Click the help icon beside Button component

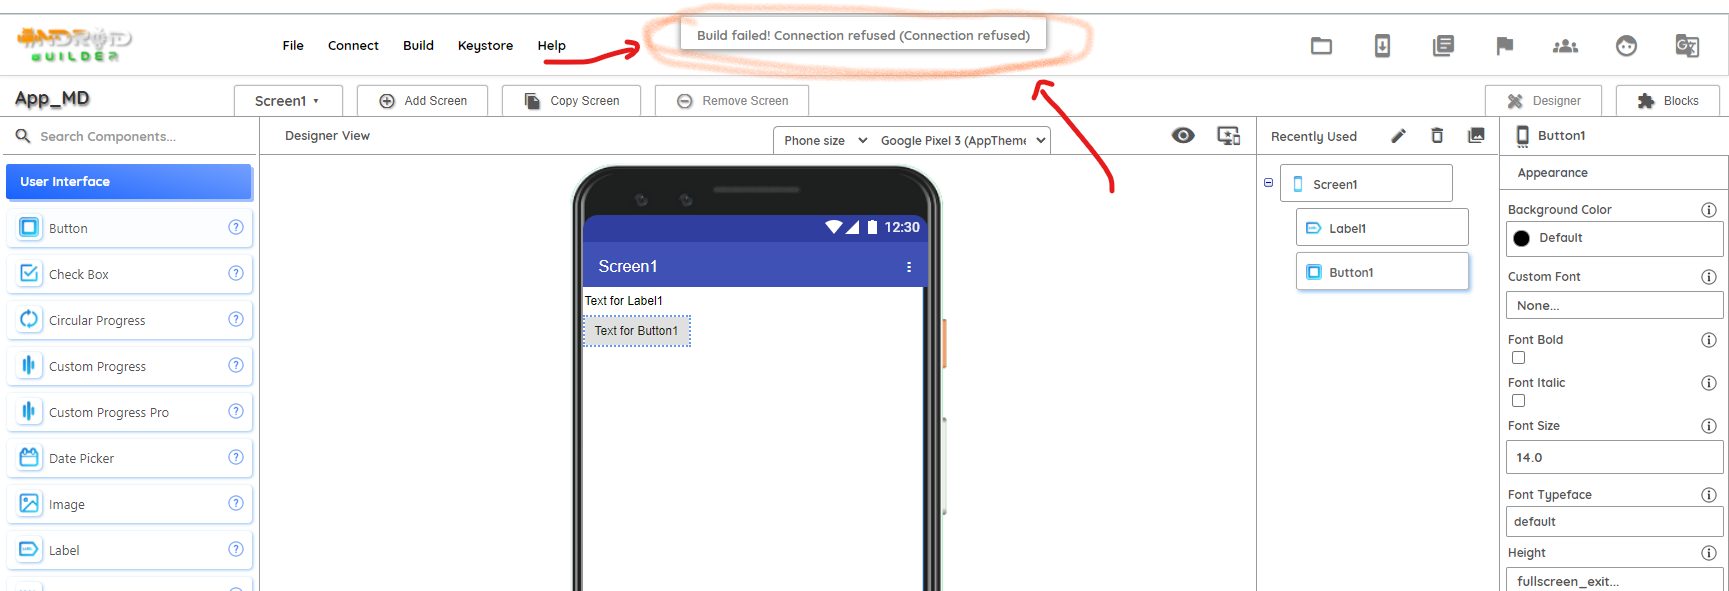[x=236, y=227]
